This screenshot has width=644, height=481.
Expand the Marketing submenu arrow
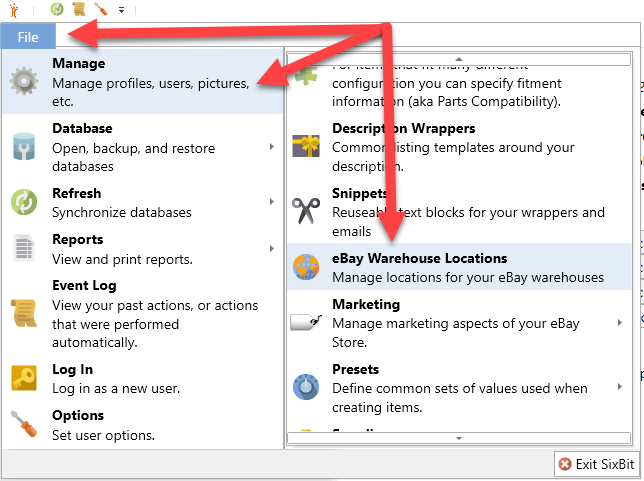click(623, 322)
